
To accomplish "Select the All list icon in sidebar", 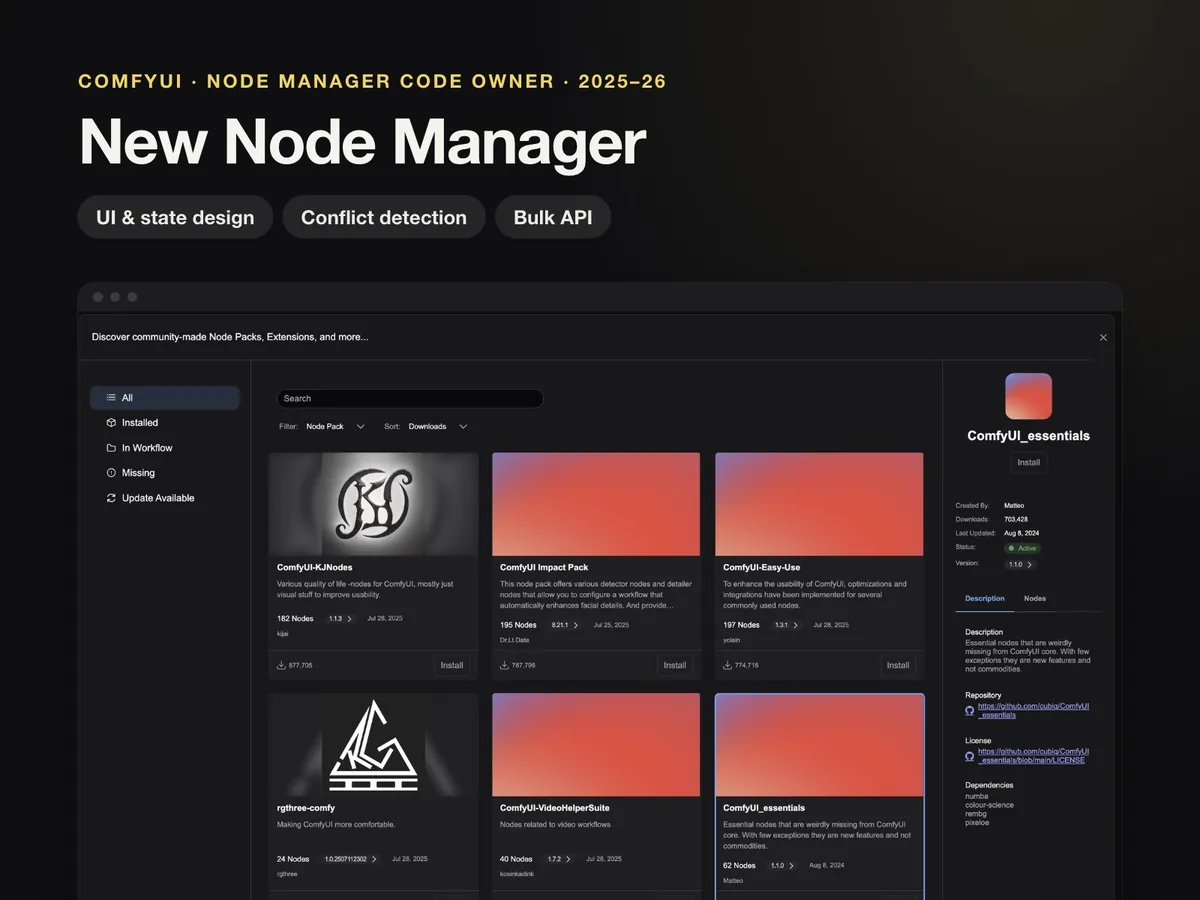I will pos(111,398).
